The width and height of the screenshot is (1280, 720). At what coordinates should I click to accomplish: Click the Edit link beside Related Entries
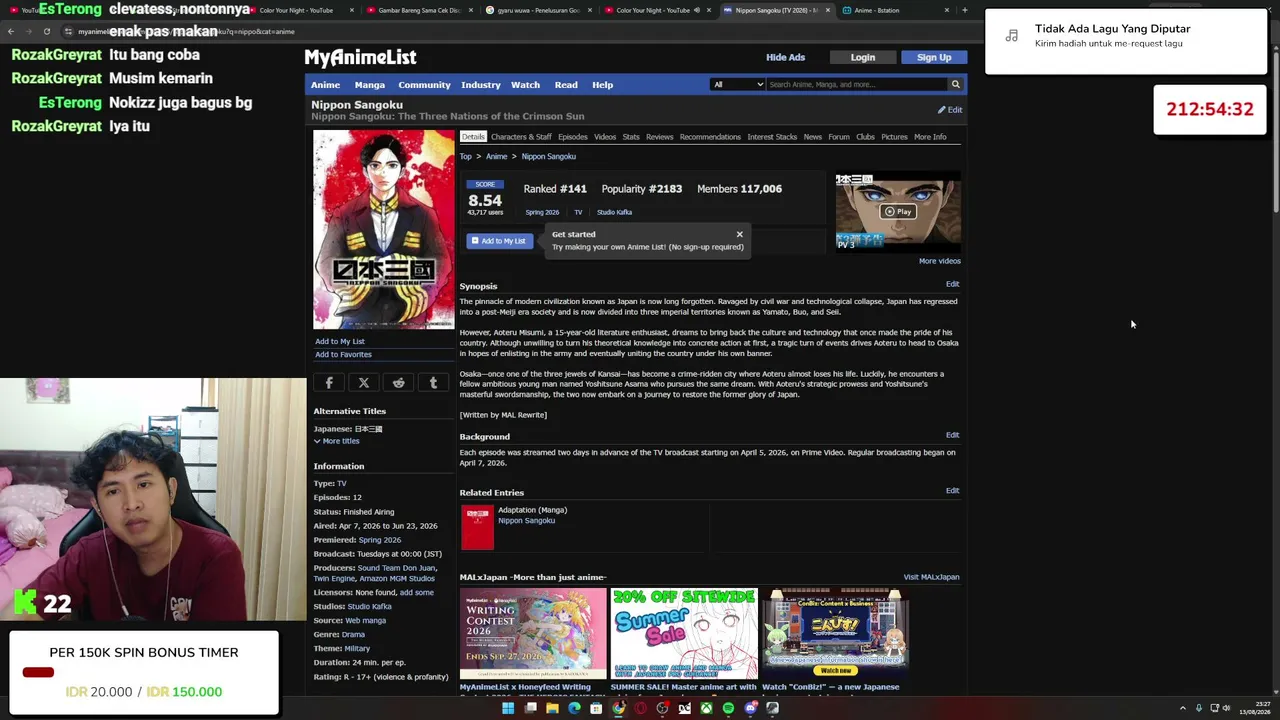tap(953, 491)
